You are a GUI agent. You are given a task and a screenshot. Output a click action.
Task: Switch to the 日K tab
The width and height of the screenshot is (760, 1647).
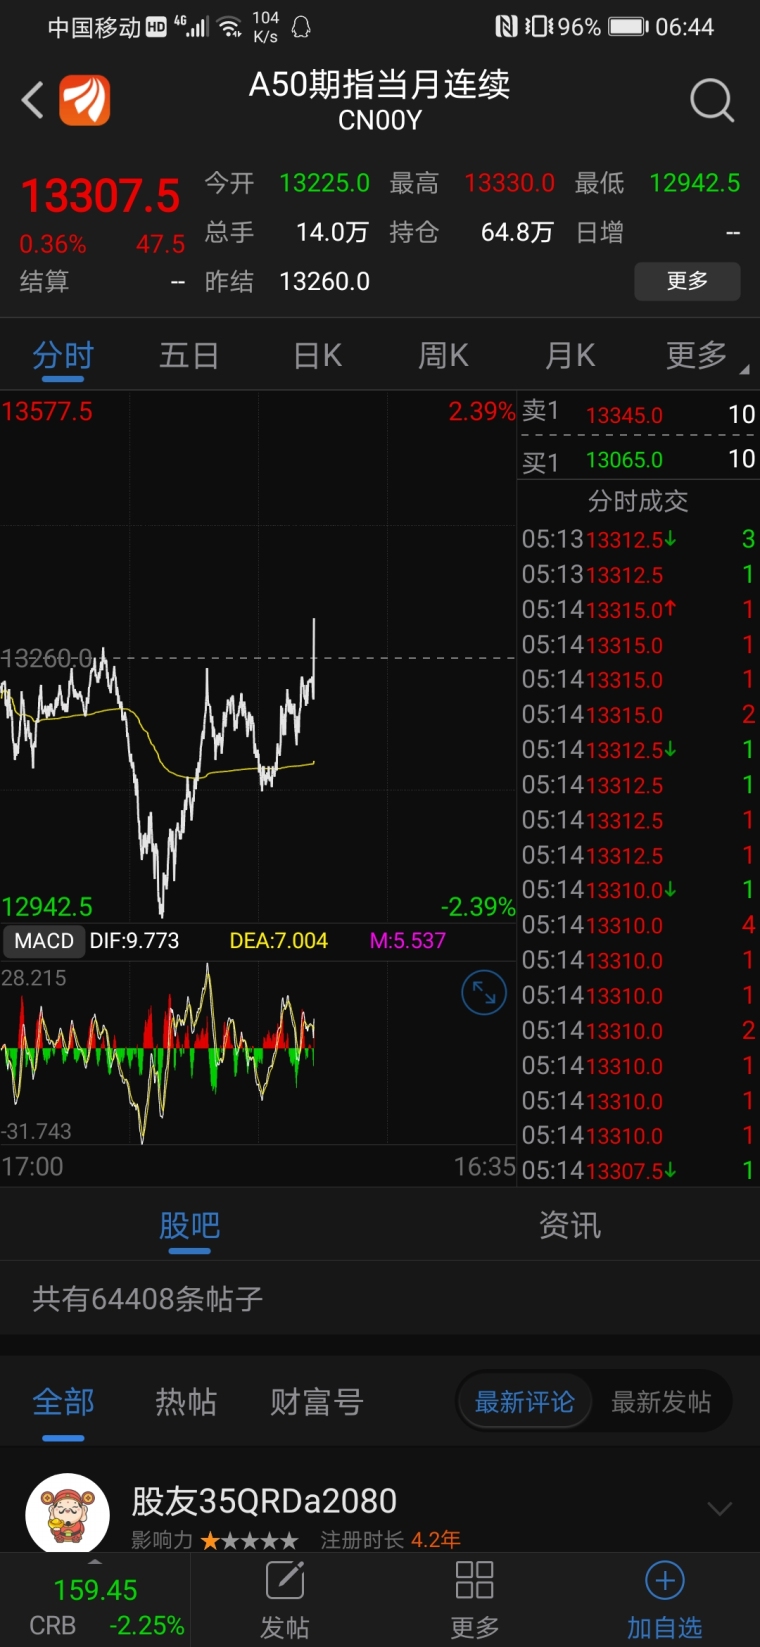point(318,356)
